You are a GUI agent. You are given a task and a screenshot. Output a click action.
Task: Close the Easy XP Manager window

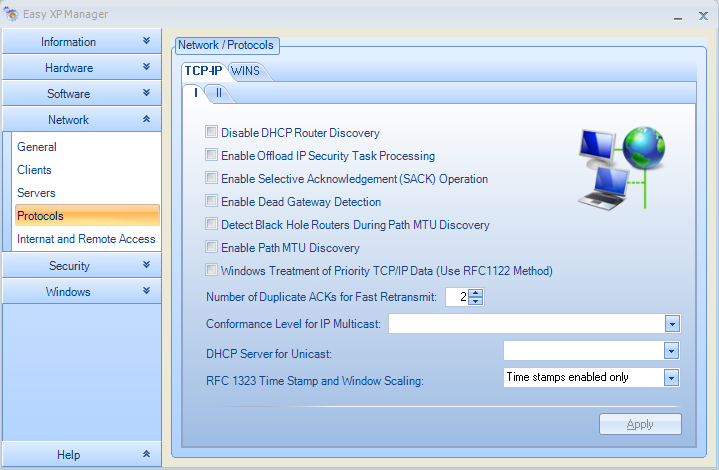703,16
